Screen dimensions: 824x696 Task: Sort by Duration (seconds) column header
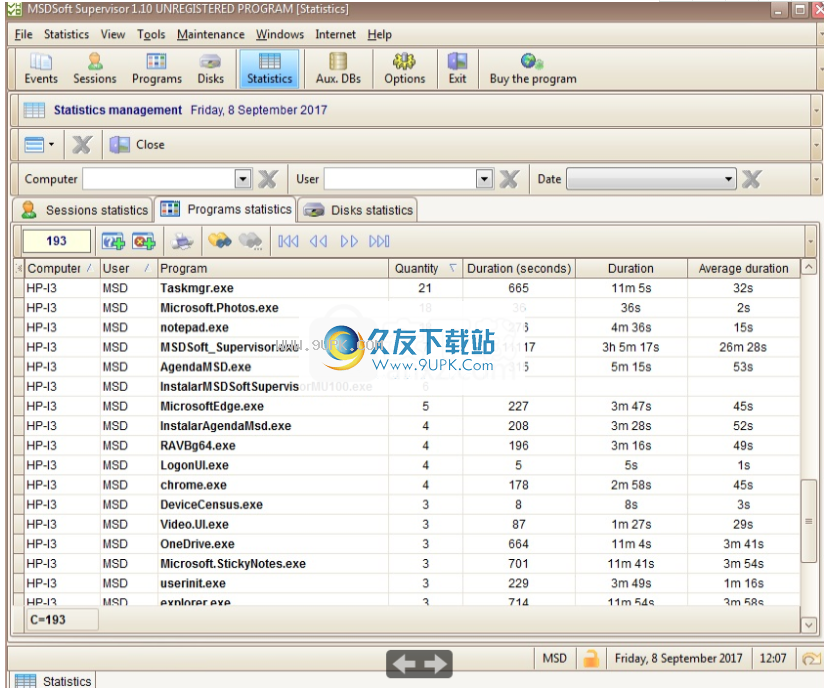pyautogui.click(x=519, y=269)
